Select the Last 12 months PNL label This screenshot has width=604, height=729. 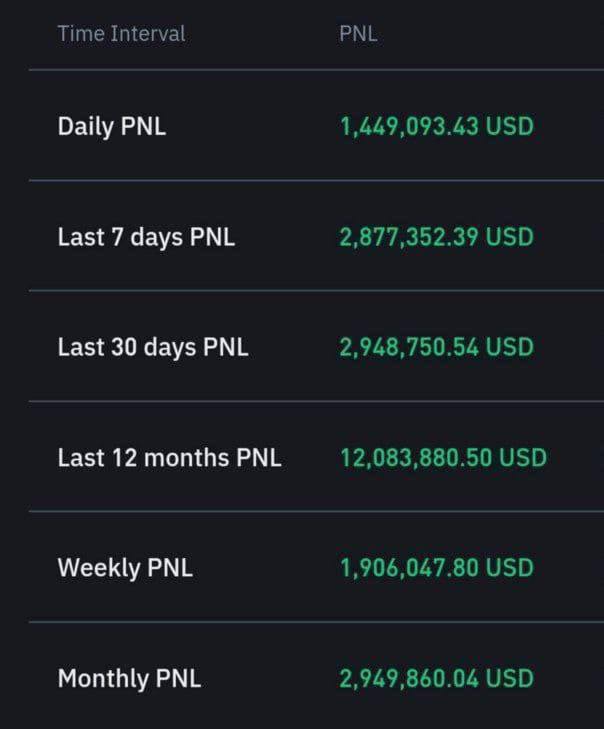tap(169, 458)
